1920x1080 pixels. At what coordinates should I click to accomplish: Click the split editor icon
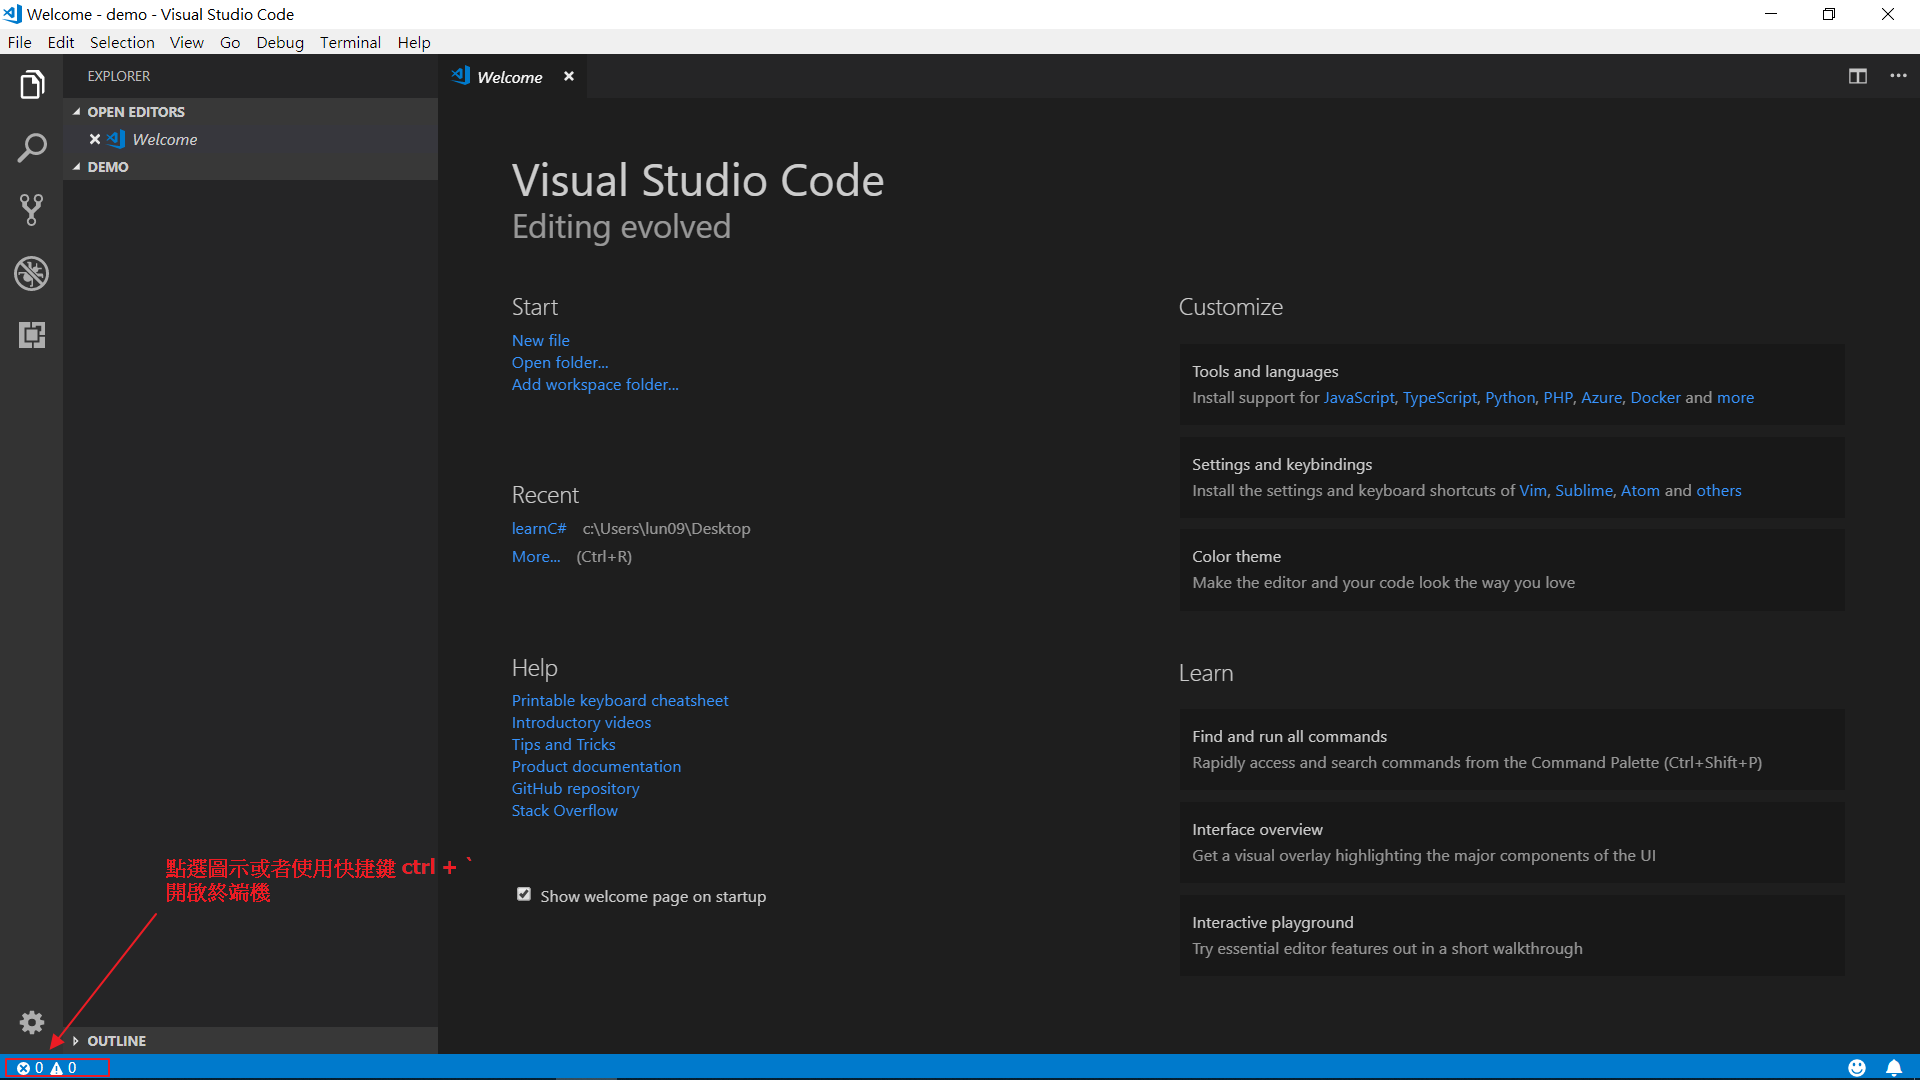(1858, 76)
